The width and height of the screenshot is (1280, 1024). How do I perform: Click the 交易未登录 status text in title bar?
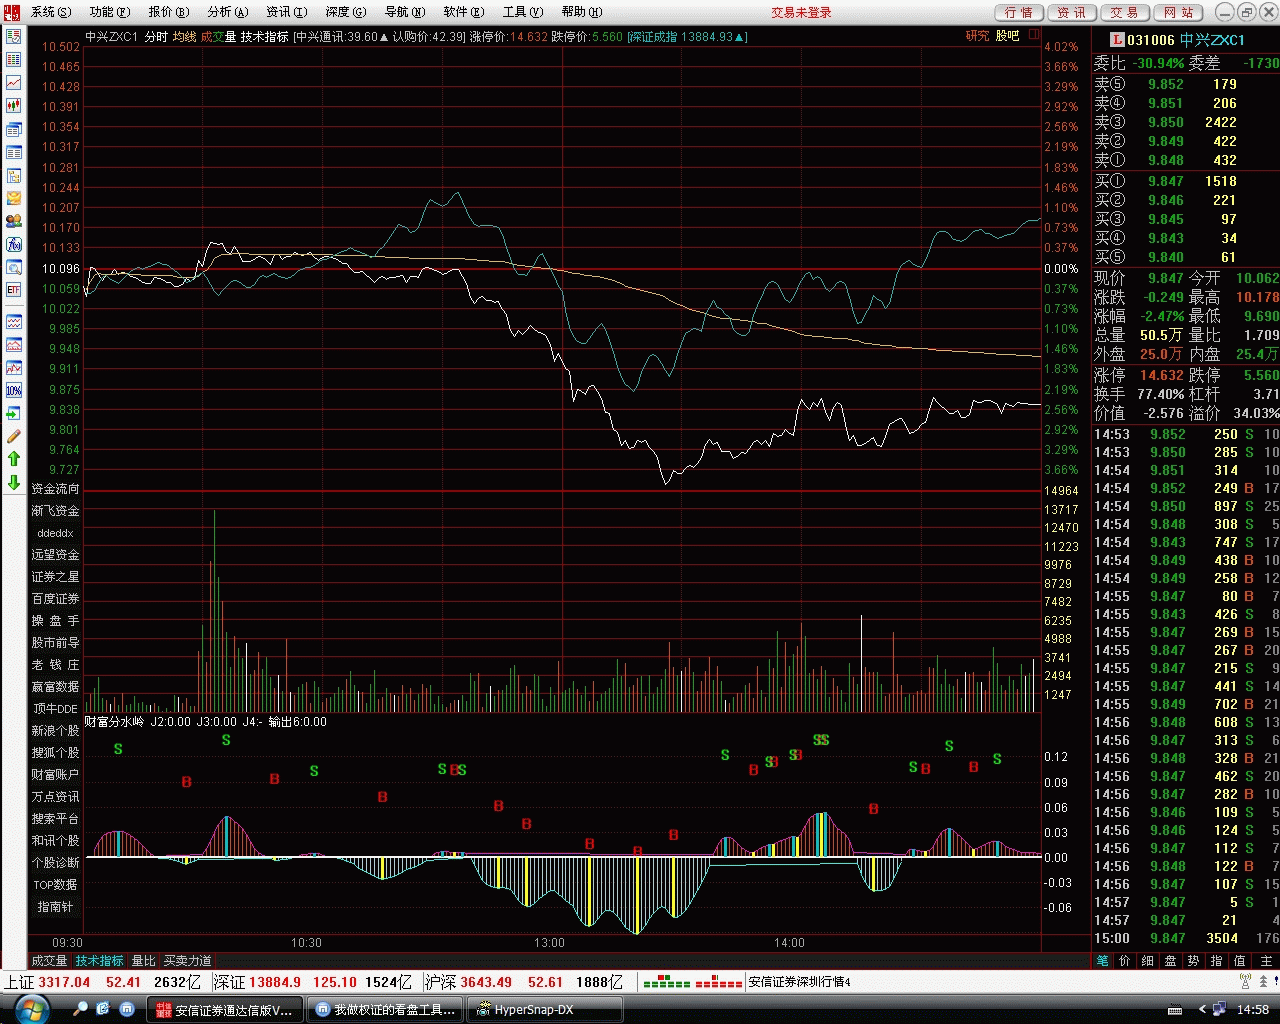coord(801,12)
